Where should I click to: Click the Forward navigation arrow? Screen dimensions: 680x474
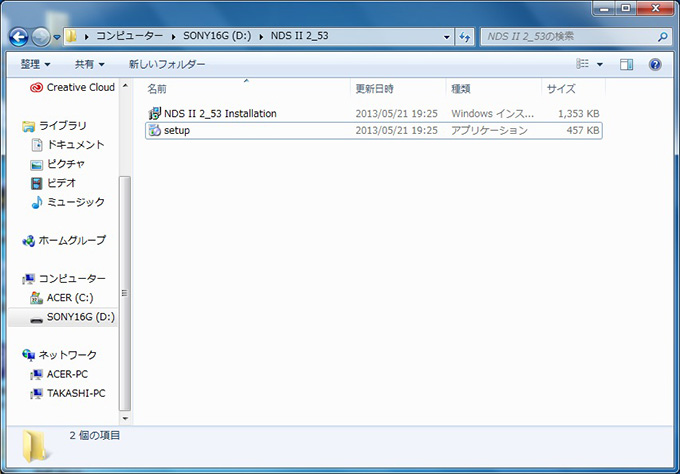(41, 37)
